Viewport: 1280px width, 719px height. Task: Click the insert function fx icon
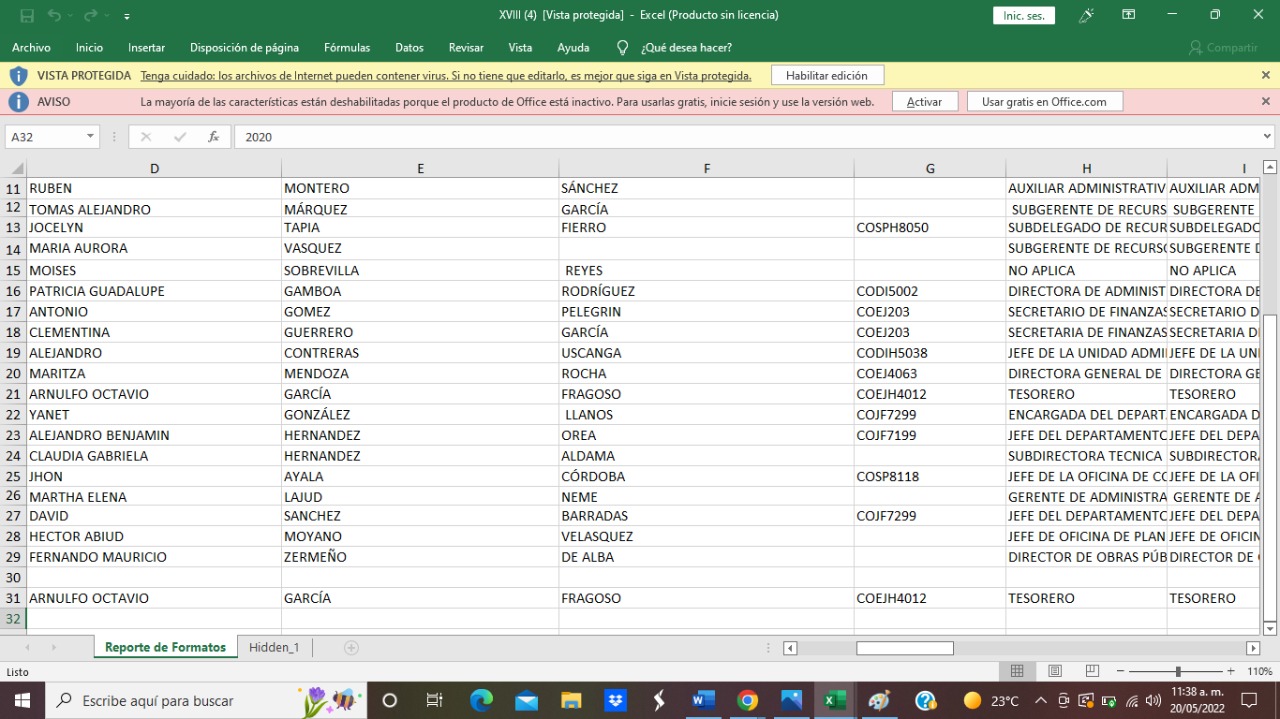pos(213,137)
